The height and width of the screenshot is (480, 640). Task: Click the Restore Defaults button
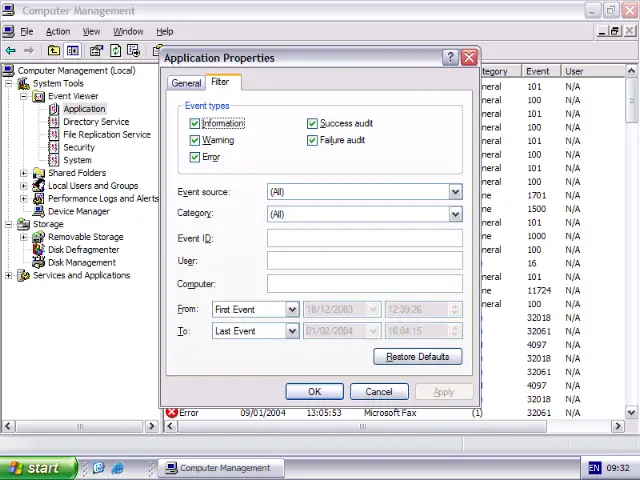coord(418,357)
